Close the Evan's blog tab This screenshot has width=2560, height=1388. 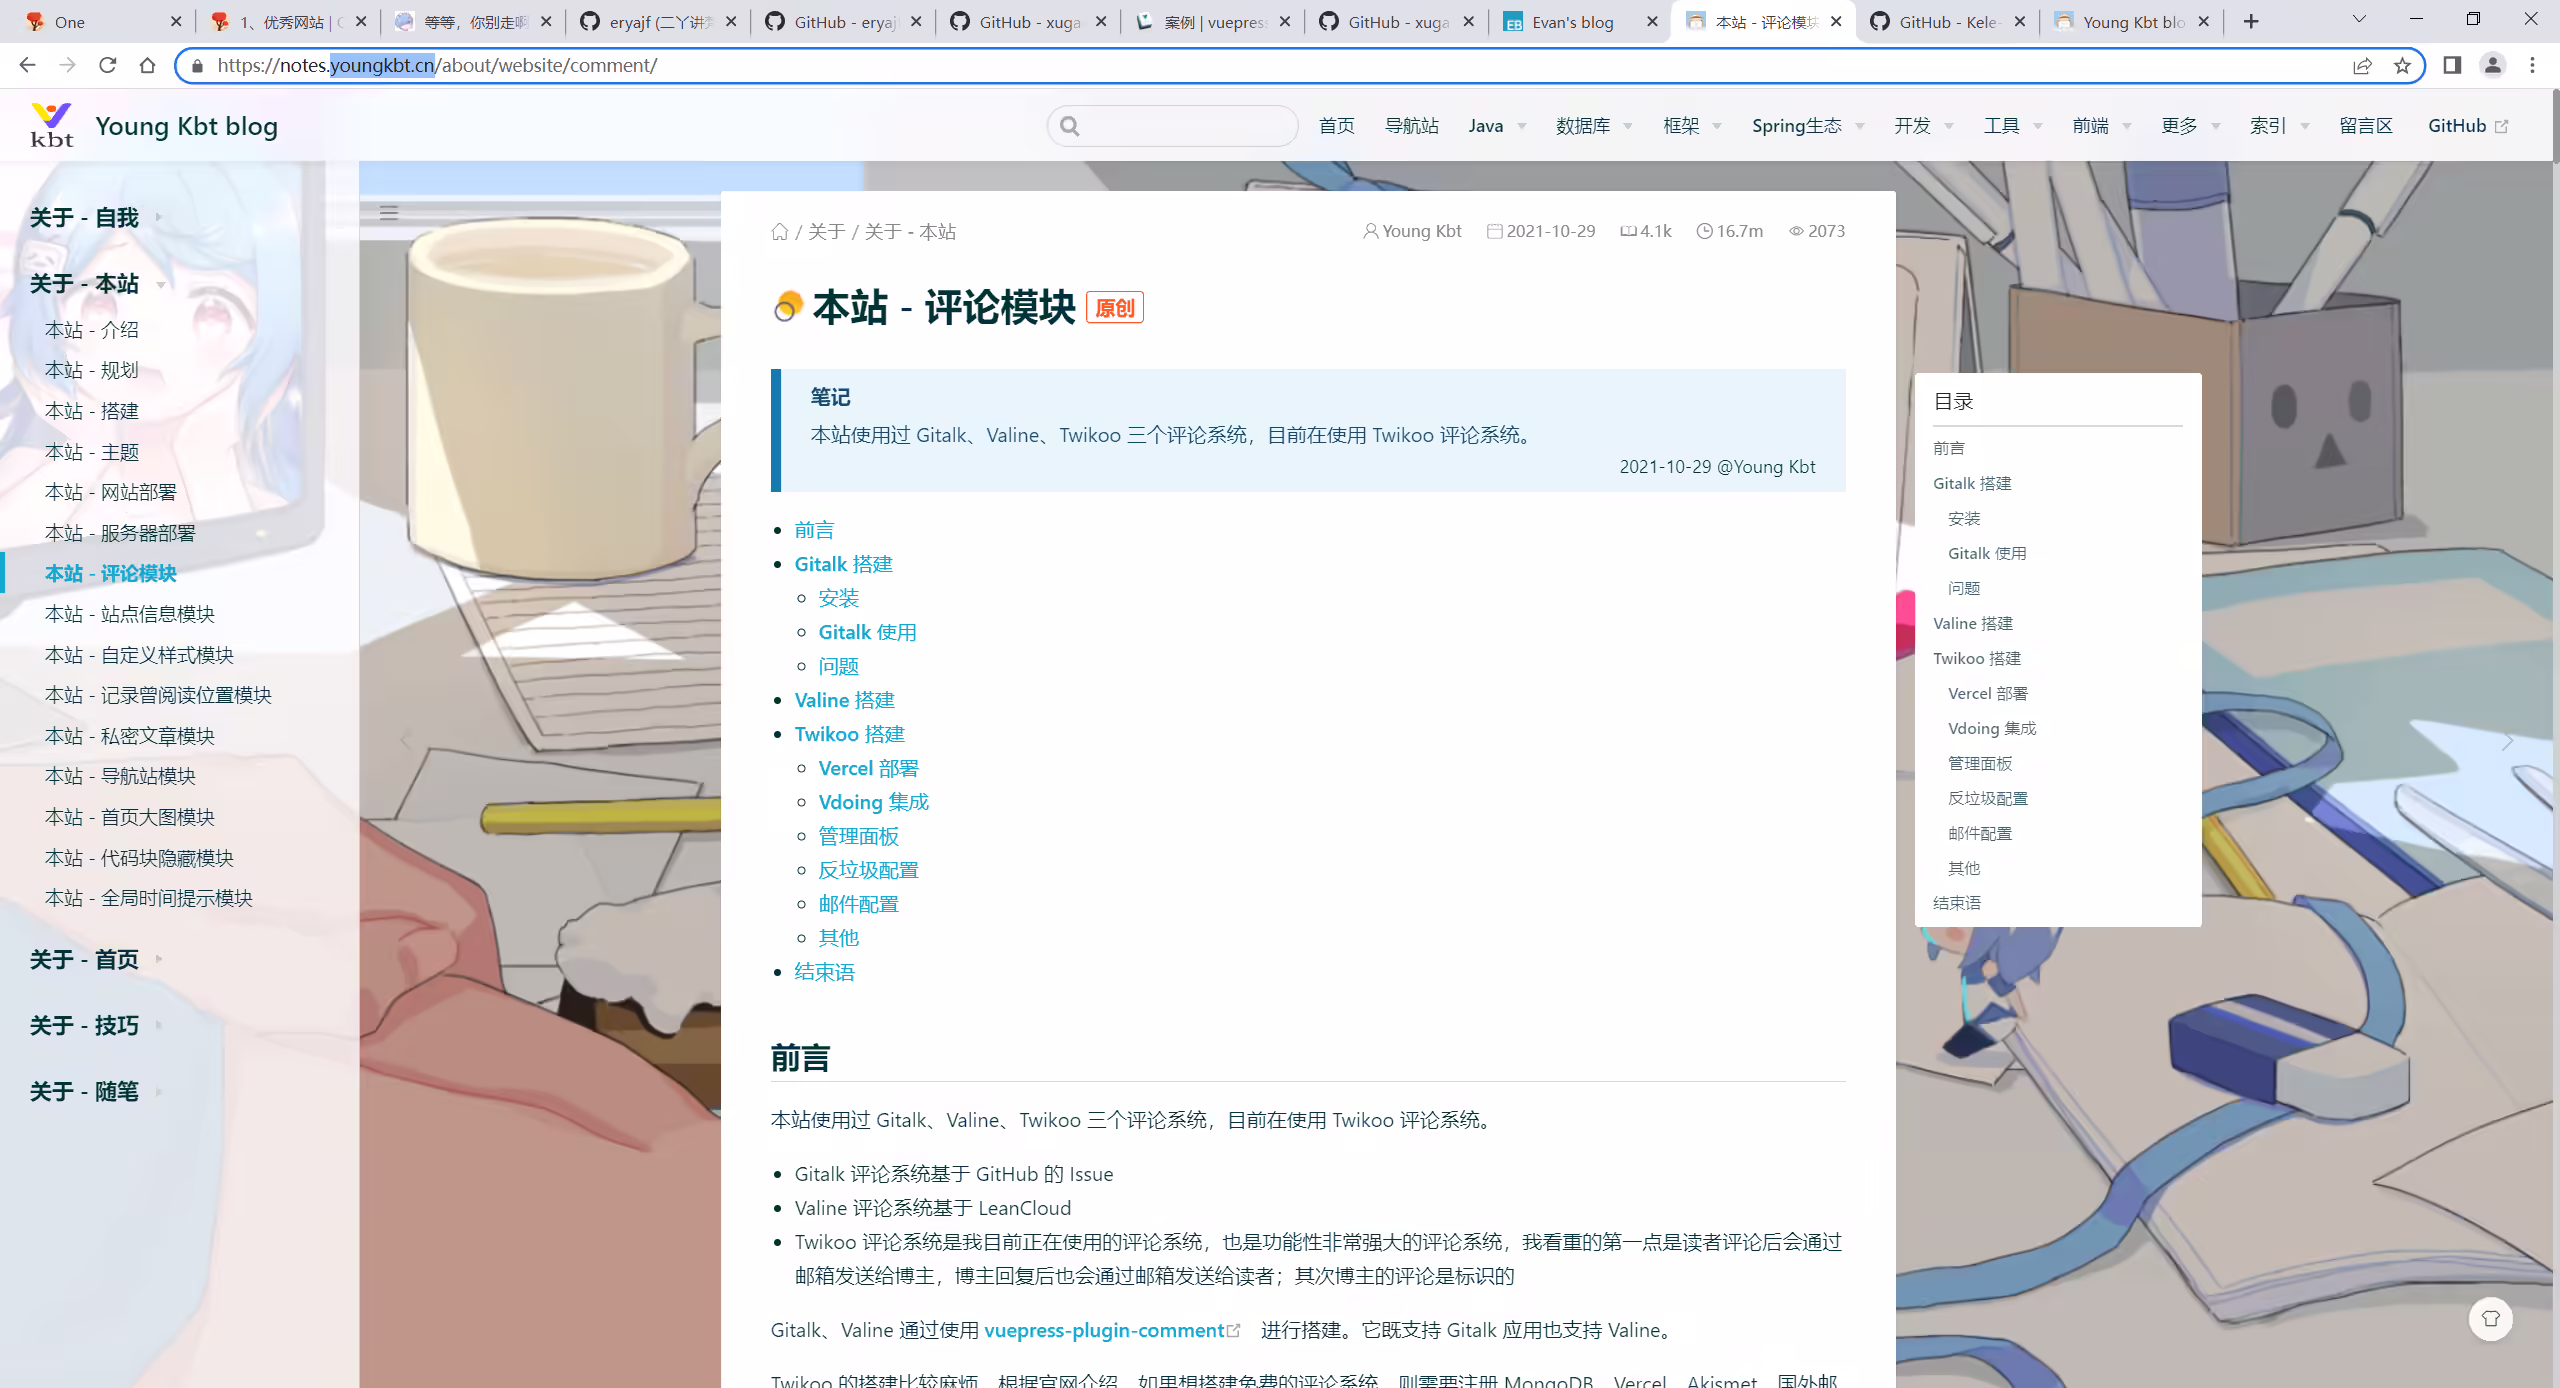pos(1652,21)
